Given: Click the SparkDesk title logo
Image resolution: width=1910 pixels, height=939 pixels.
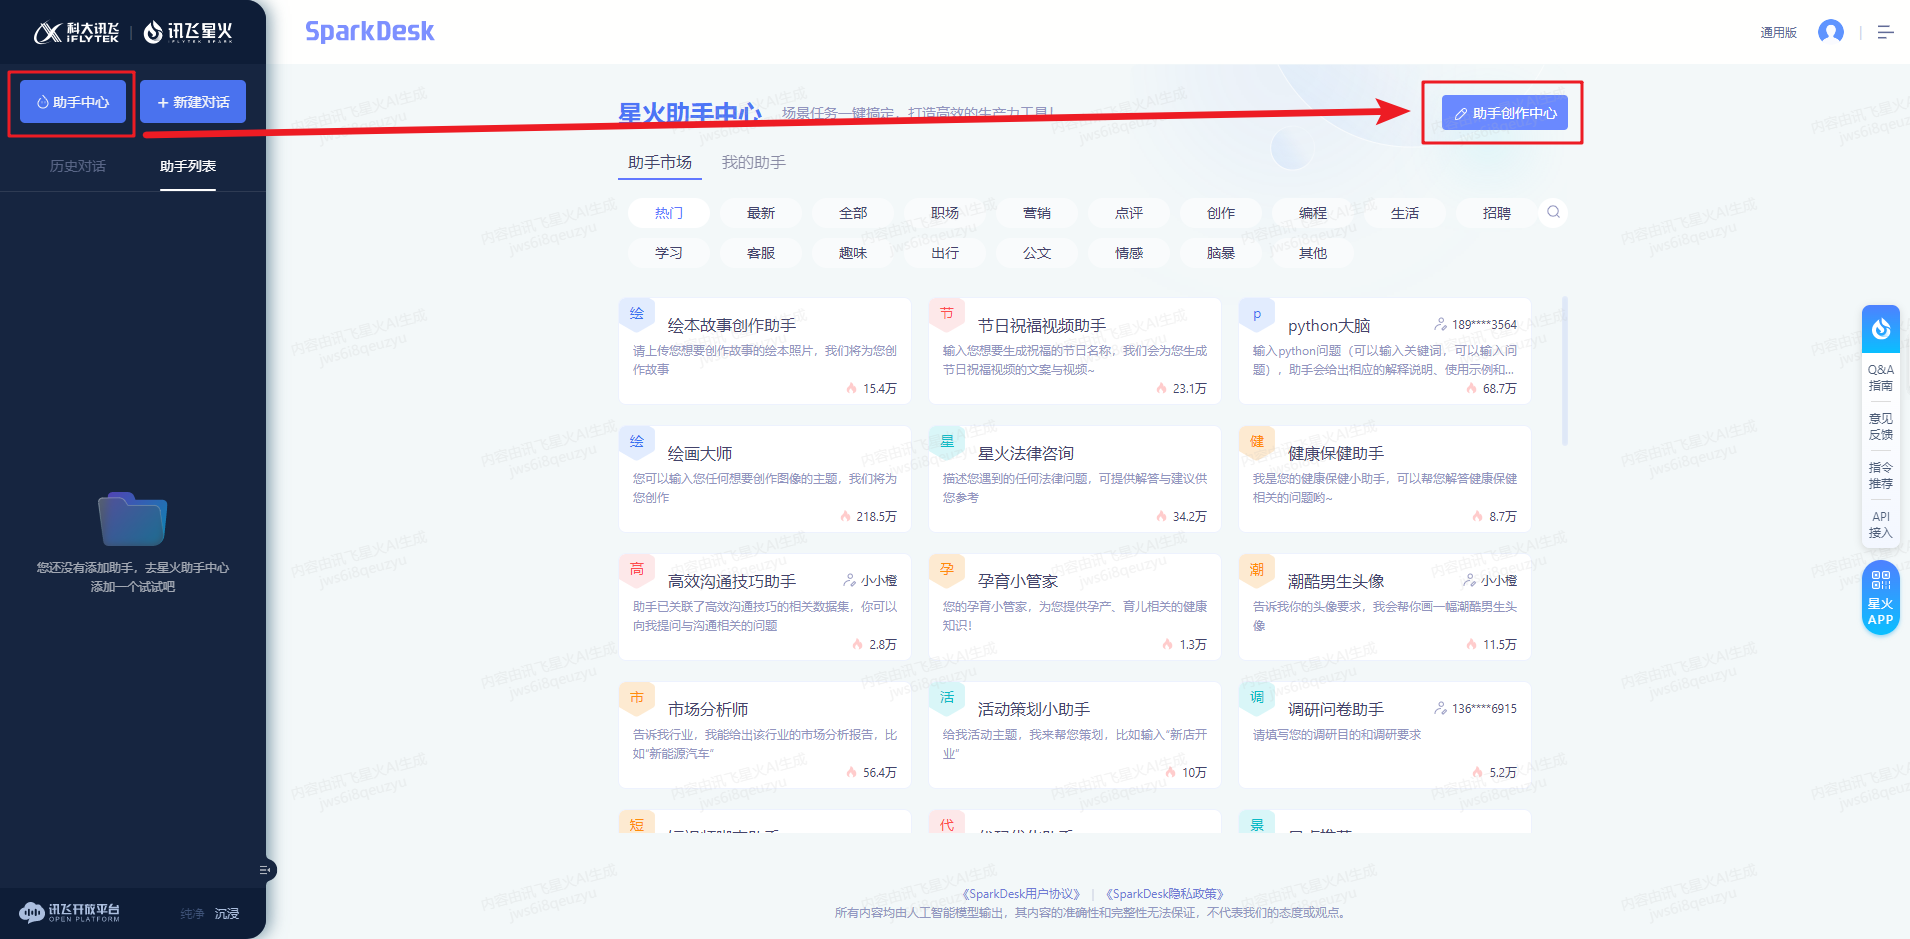Looking at the screenshot, I should coord(370,32).
